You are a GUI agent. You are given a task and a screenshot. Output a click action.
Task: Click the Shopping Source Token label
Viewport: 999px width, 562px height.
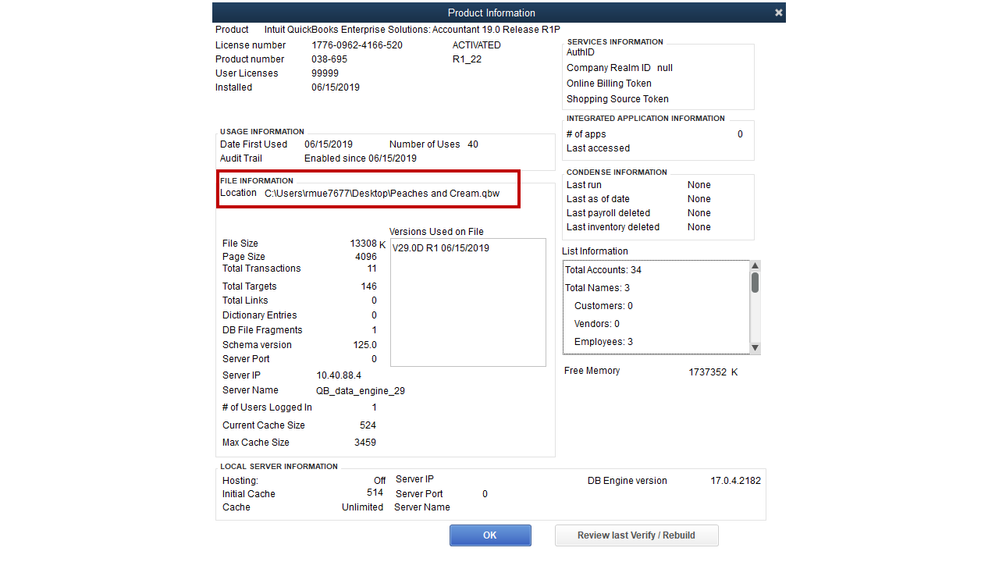(x=617, y=99)
